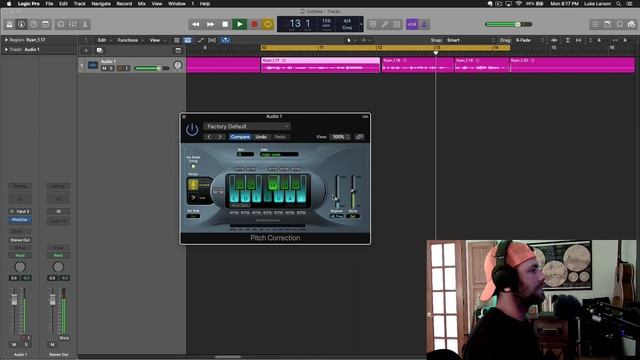640x360 pixels.
Task: Adjust the Response slider in Pitch Correction
Action: (337, 192)
